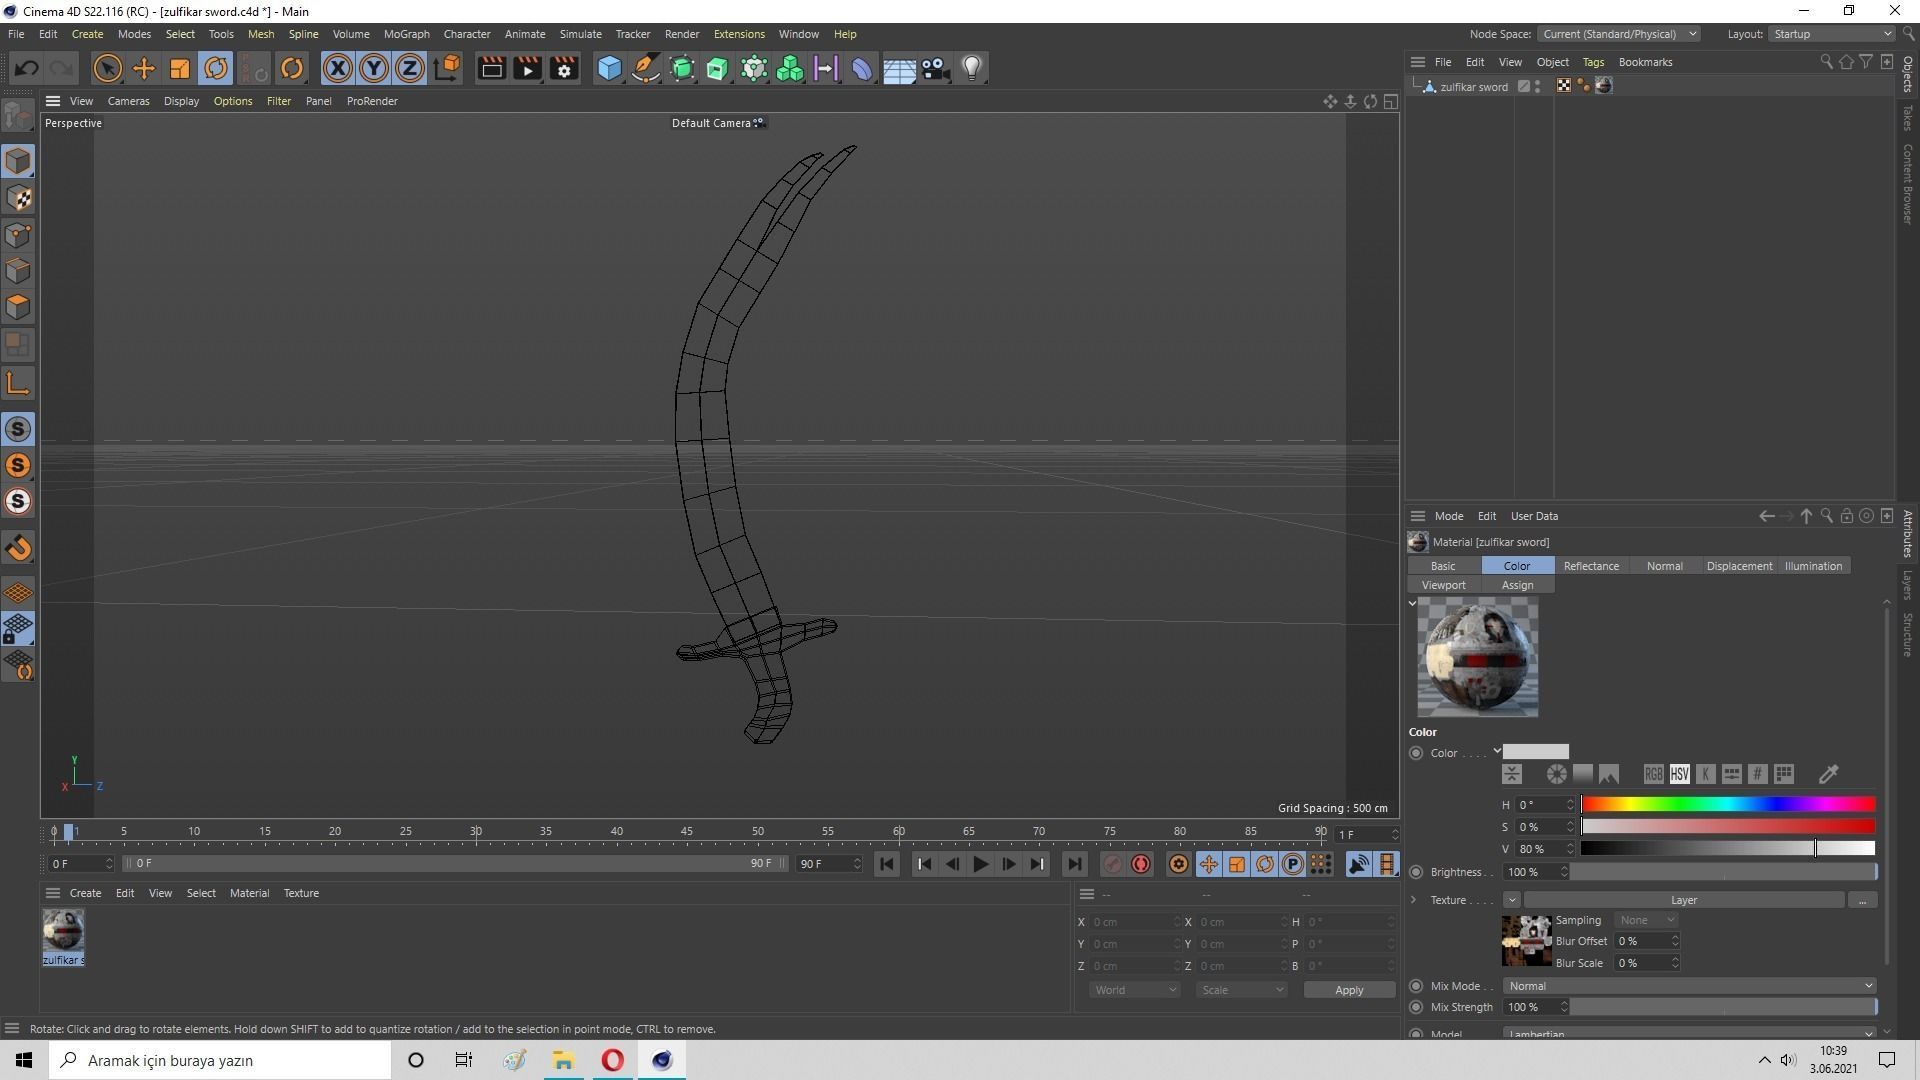The width and height of the screenshot is (1920, 1080).
Task: Open Material Manager Texture menu
Action: [300, 893]
